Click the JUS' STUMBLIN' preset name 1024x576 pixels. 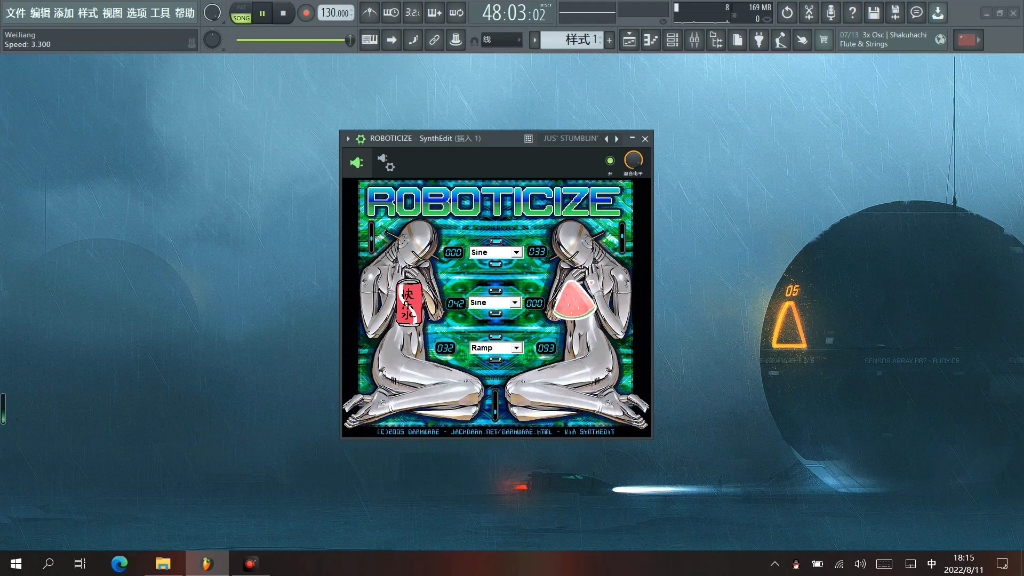(570, 138)
